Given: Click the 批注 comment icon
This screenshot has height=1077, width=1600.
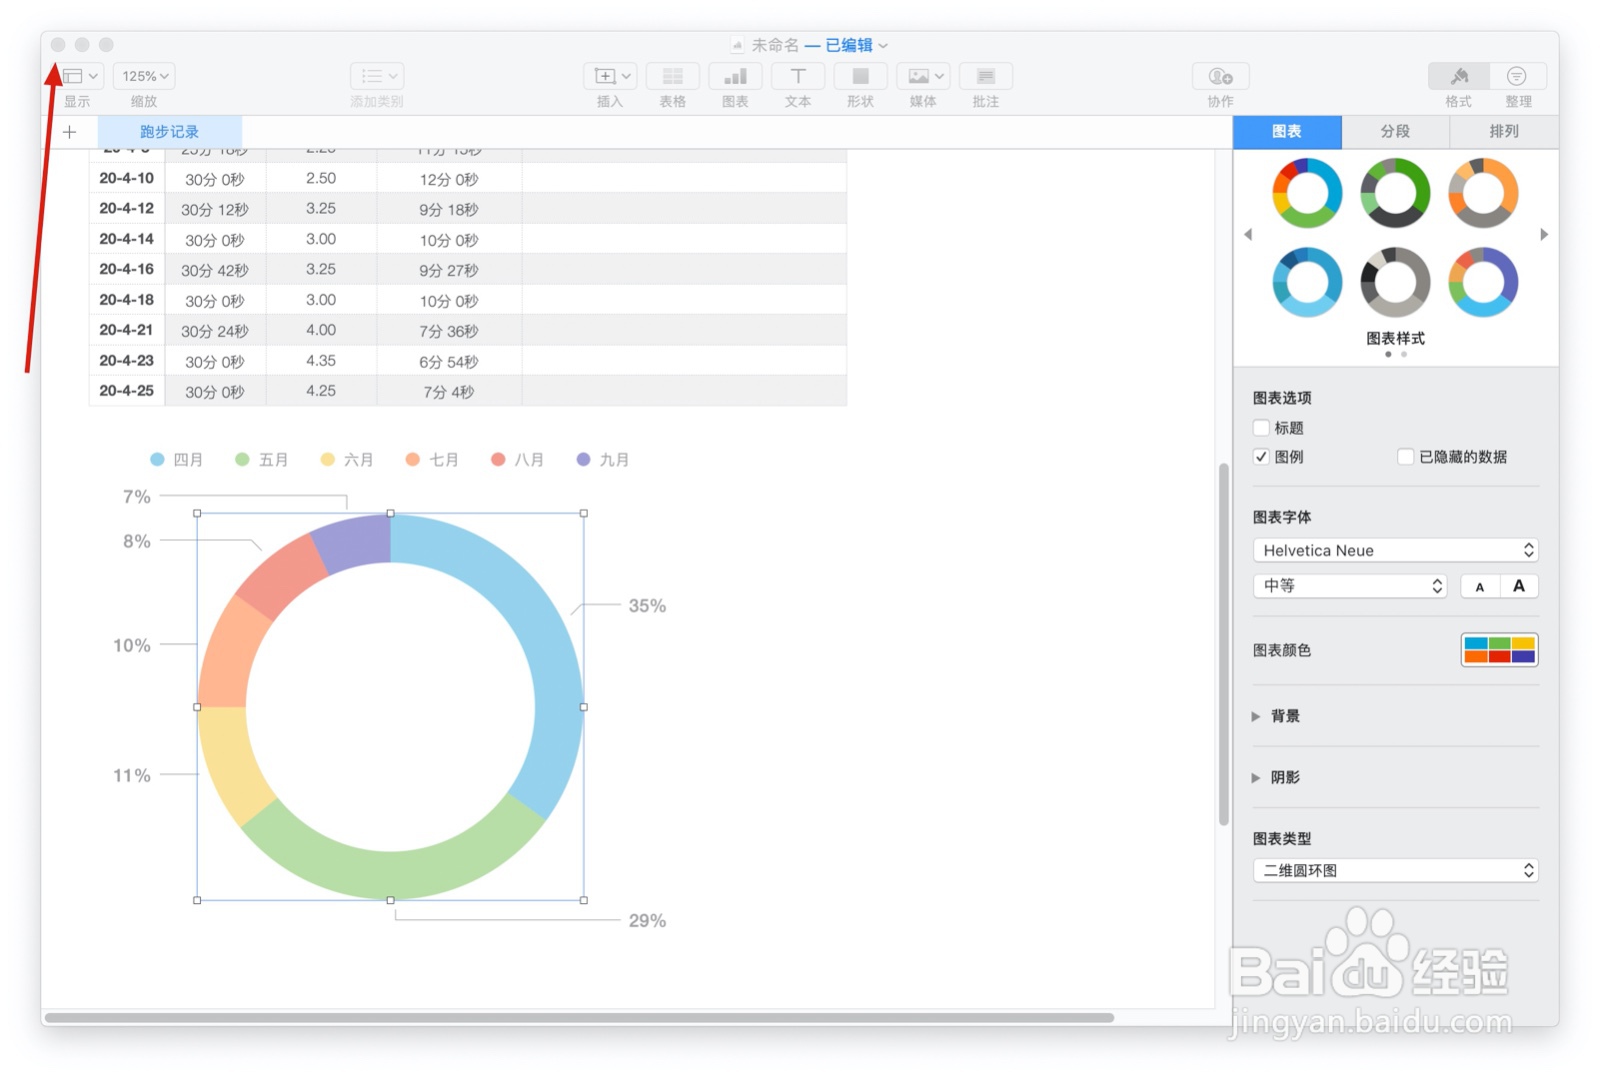Looking at the screenshot, I should [x=985, y=75].
